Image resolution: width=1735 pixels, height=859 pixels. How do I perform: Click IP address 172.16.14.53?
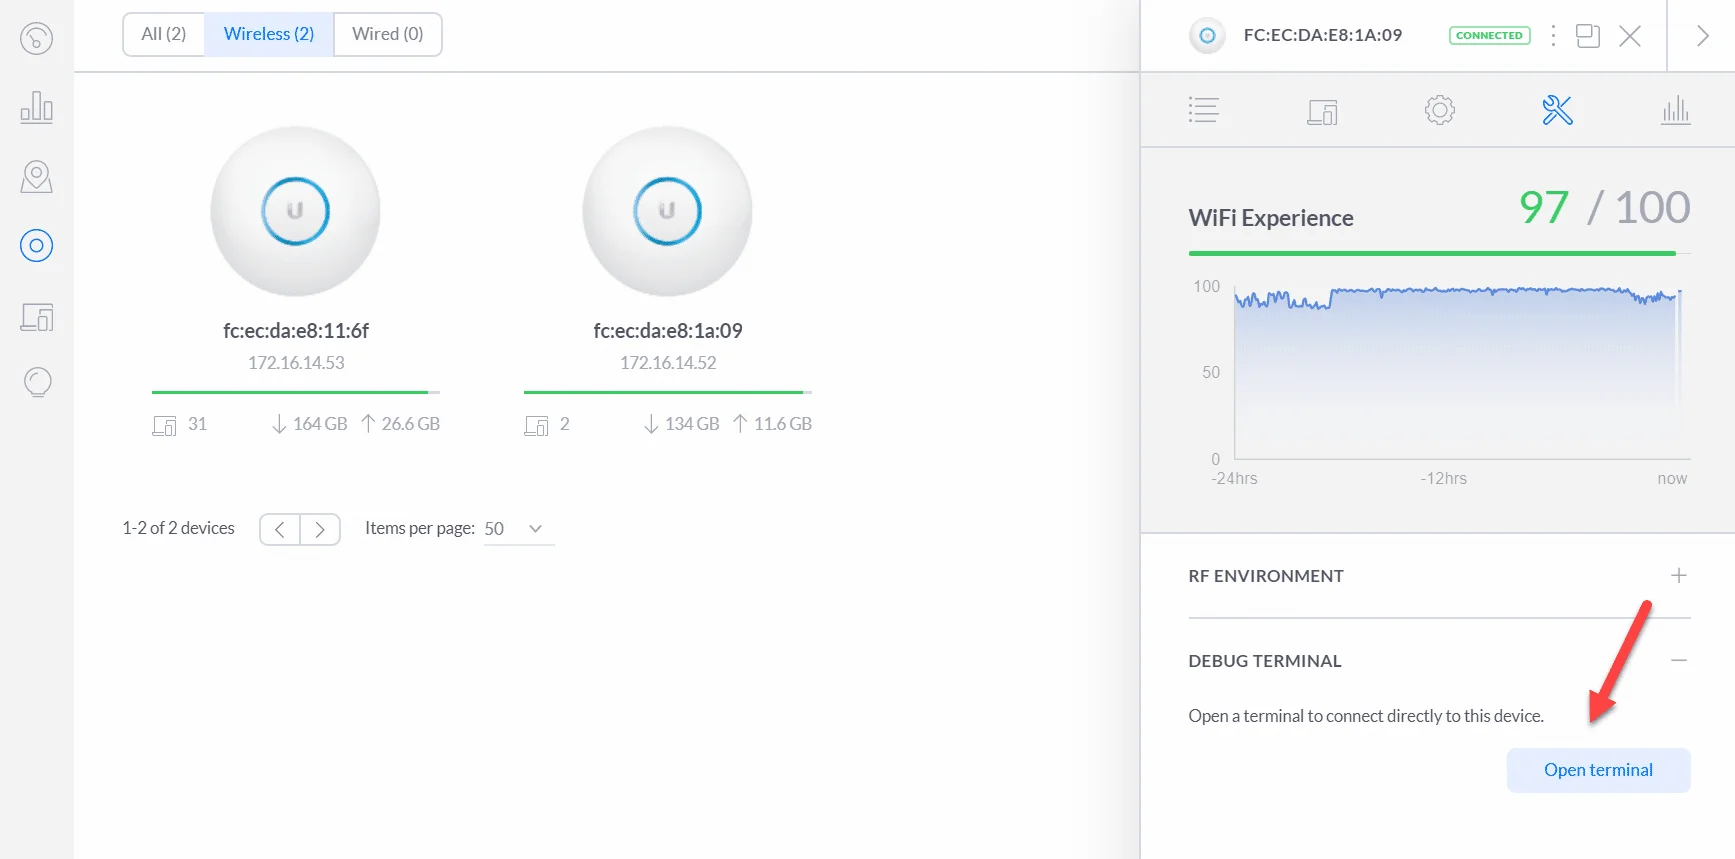click(296, 363)
